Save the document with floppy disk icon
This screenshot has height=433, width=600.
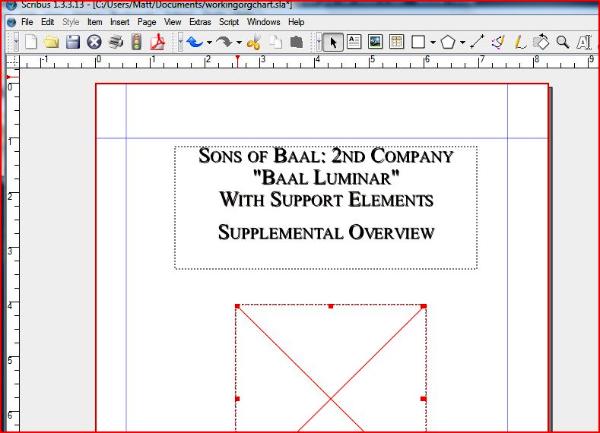[x=73, y=42]
